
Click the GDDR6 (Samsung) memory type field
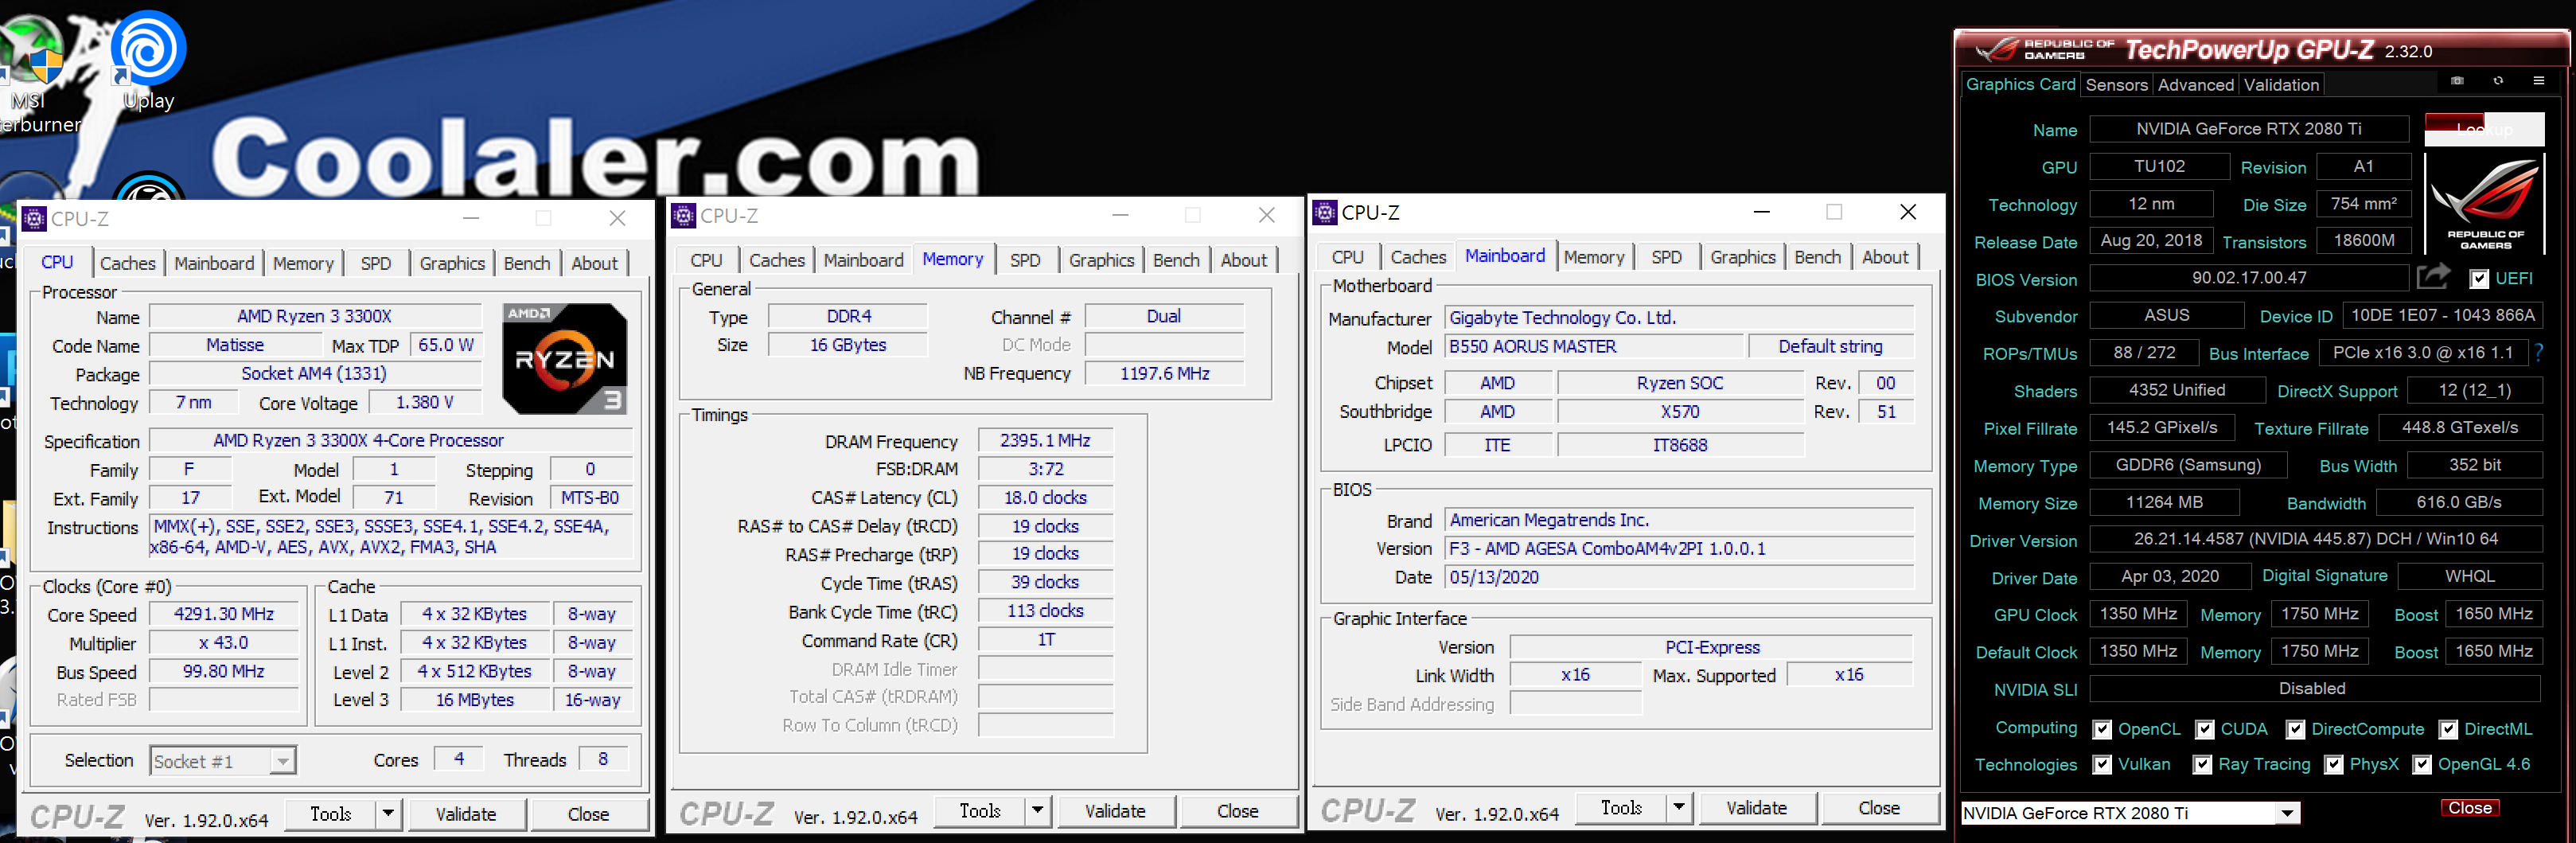[x=2187, y=465]
